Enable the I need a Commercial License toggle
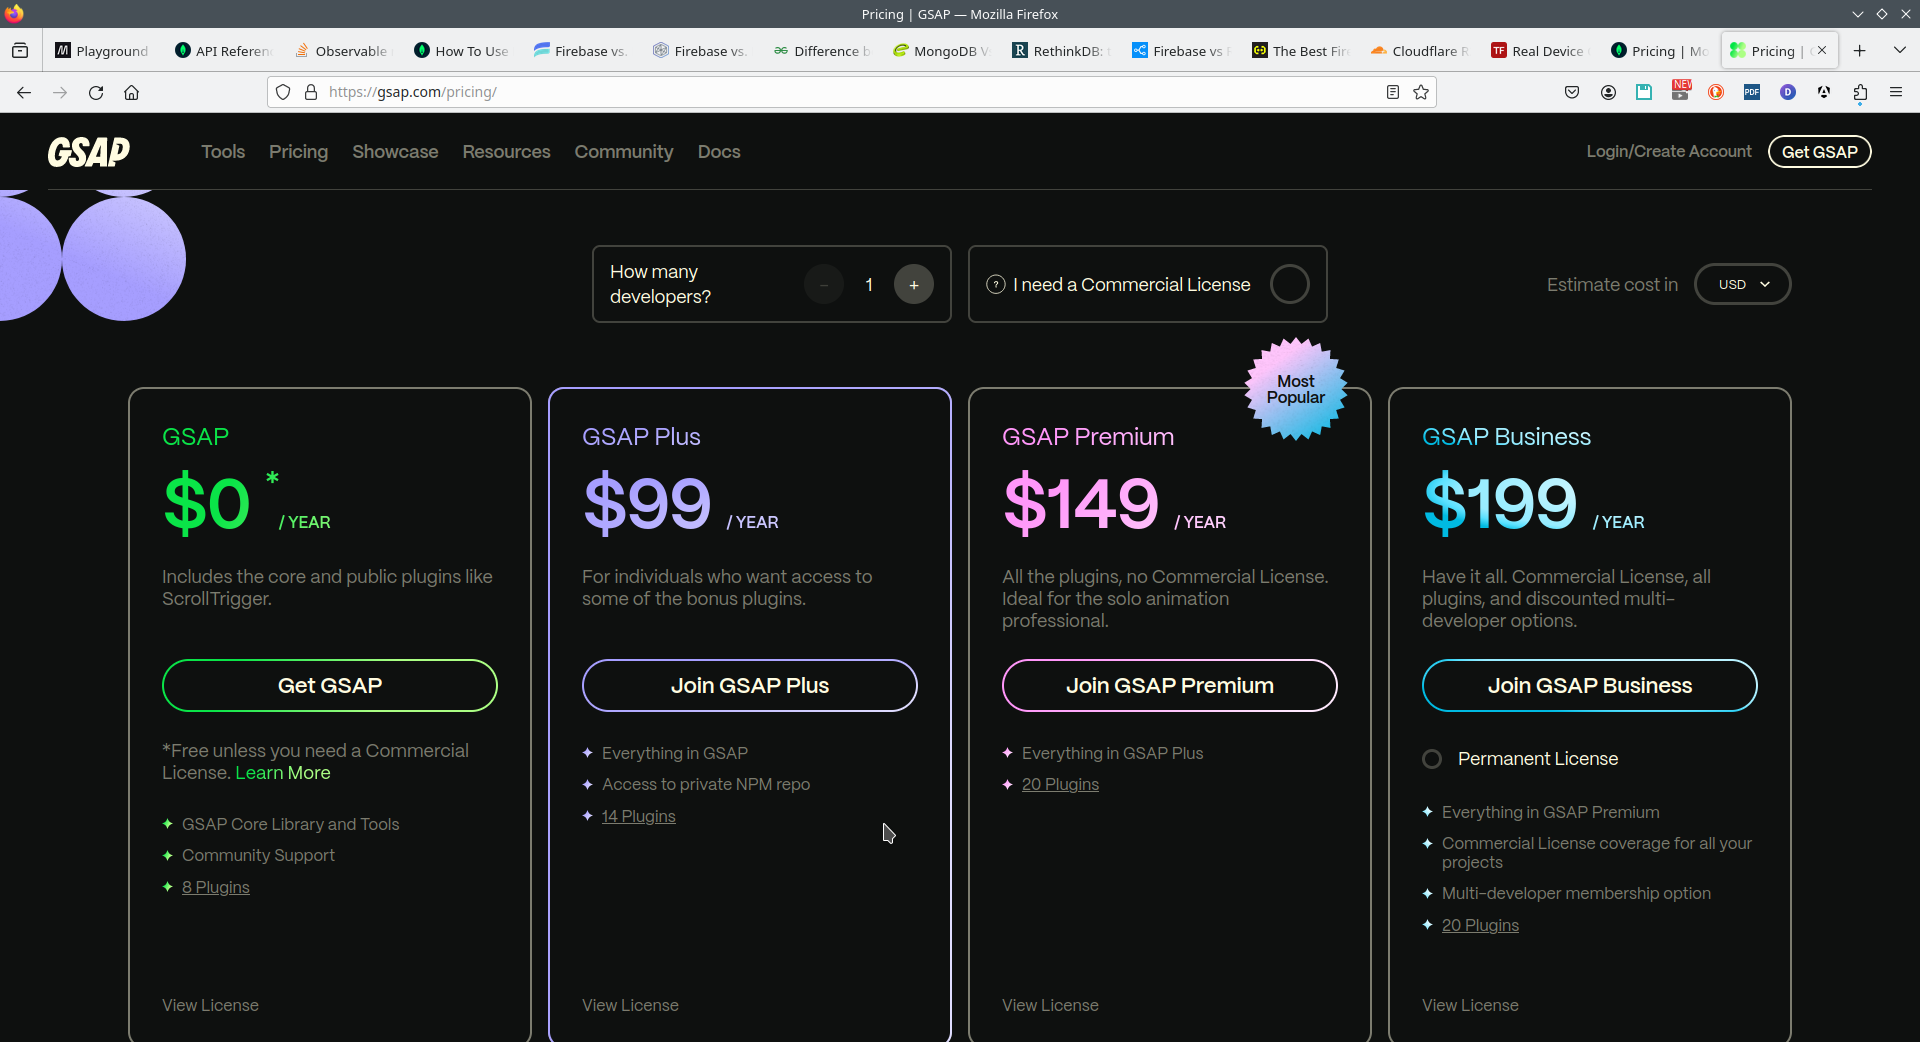Screen dimensions: 1920x1042 [x=1289, y=284]
